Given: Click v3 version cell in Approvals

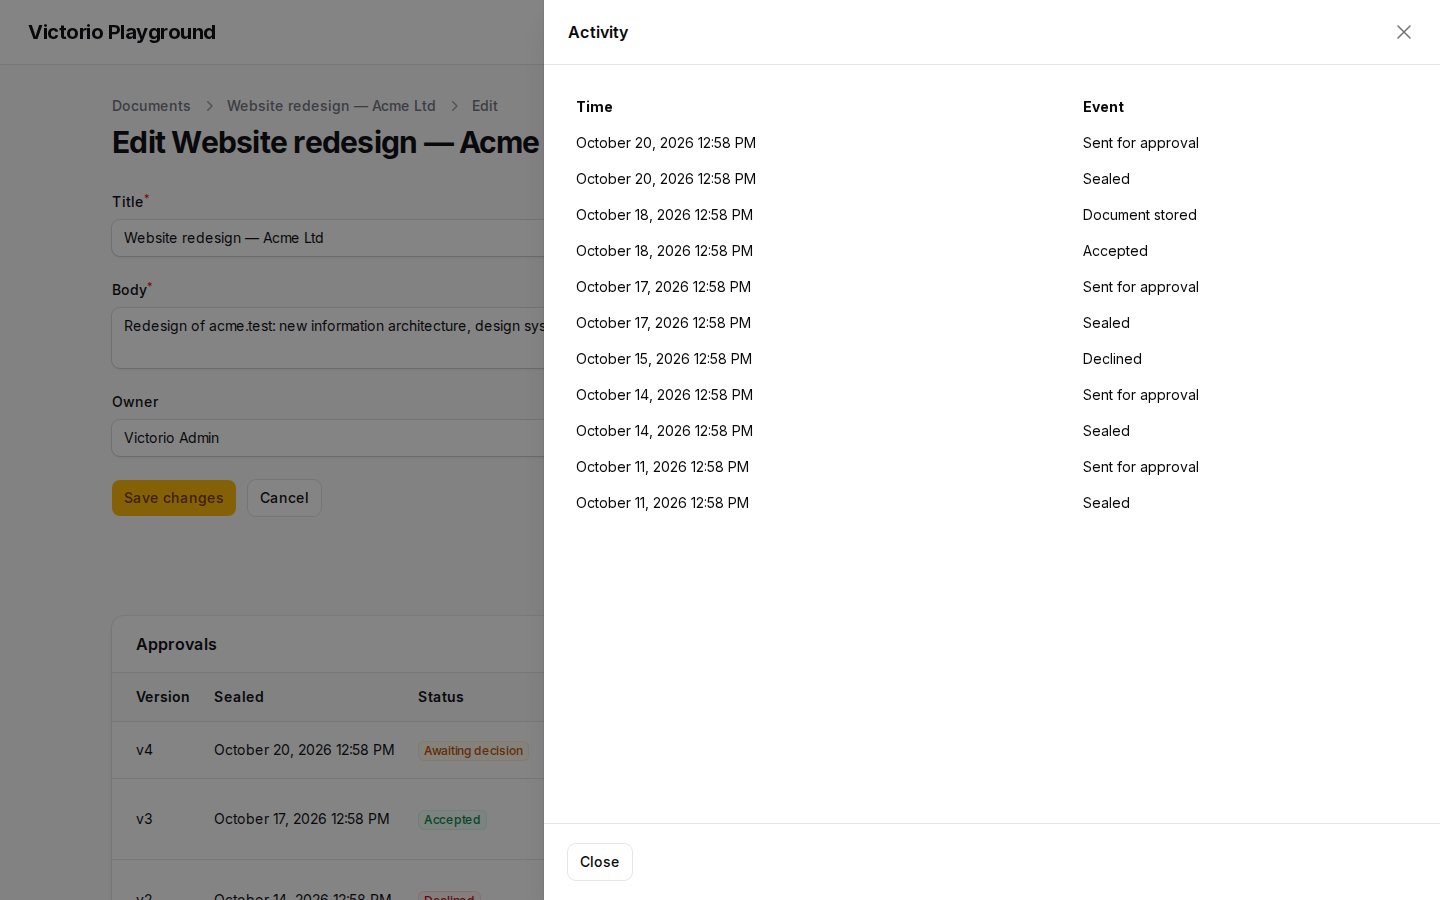Looking at the screenshot, I should pos(144,819).
